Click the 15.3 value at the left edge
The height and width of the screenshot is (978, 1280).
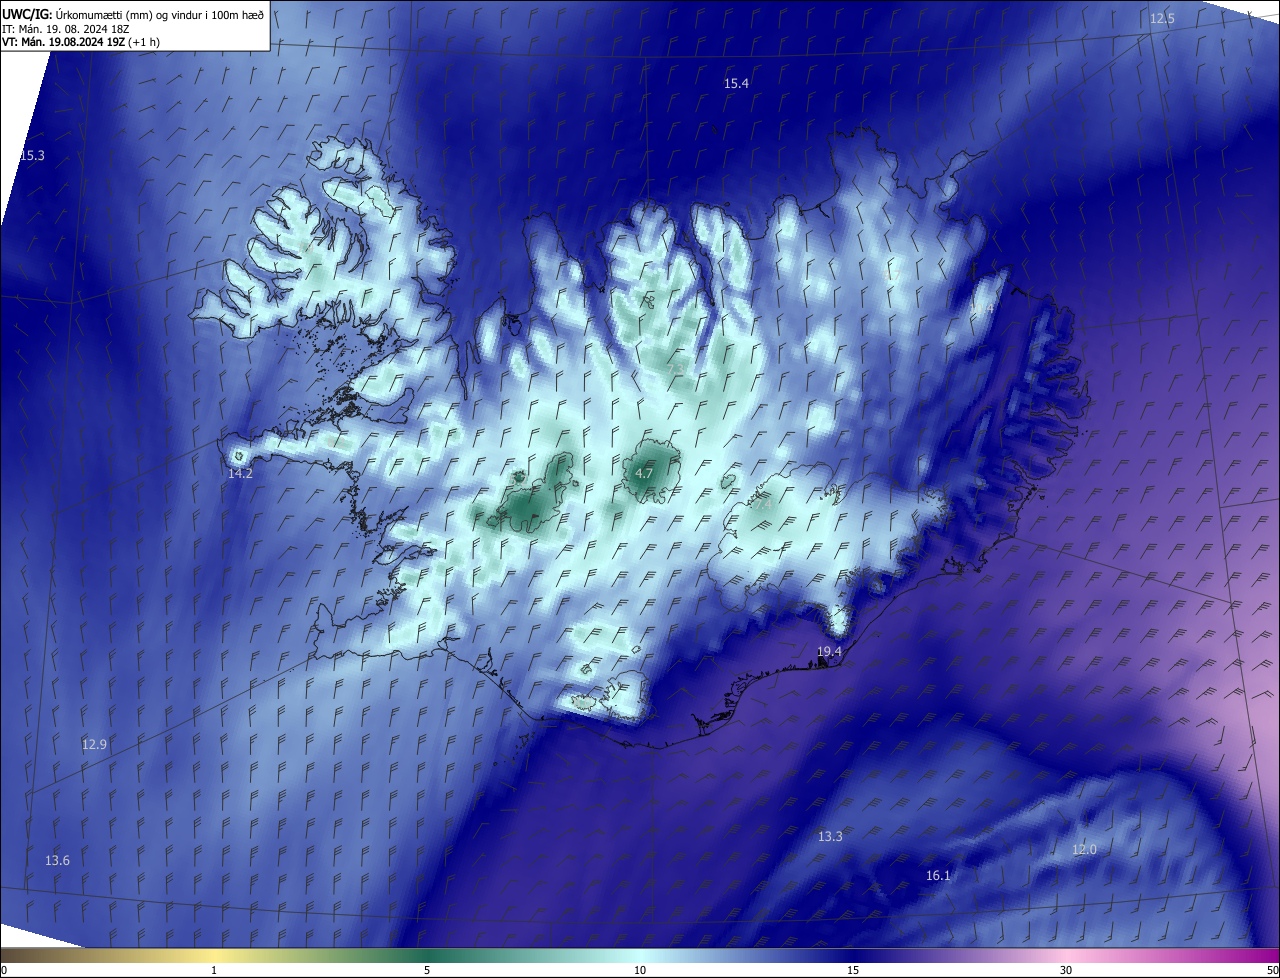[x=32, y=156]
